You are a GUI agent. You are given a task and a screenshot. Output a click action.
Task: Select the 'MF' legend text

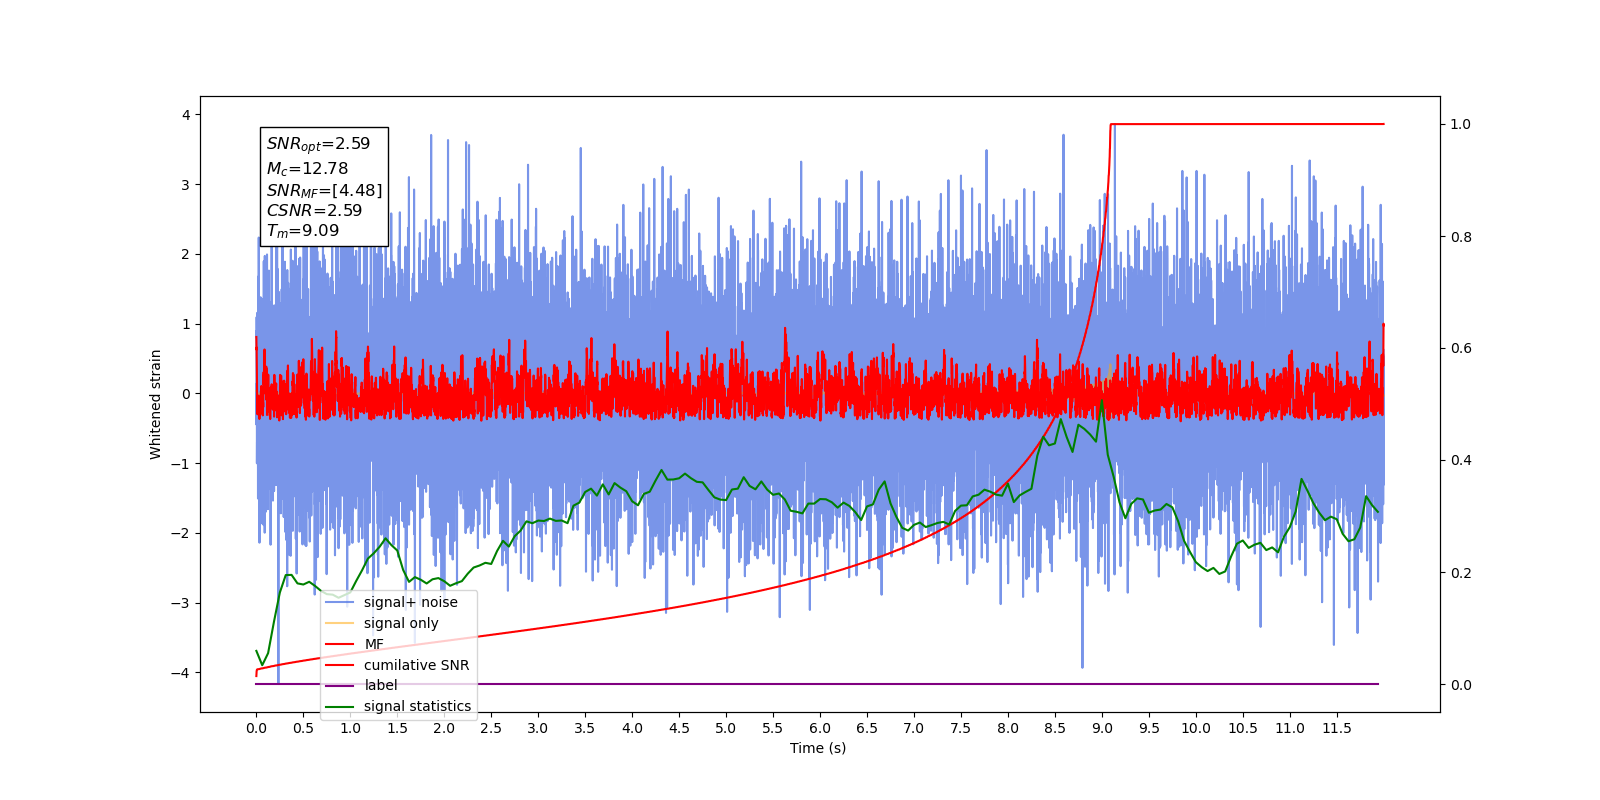point(374,644)
